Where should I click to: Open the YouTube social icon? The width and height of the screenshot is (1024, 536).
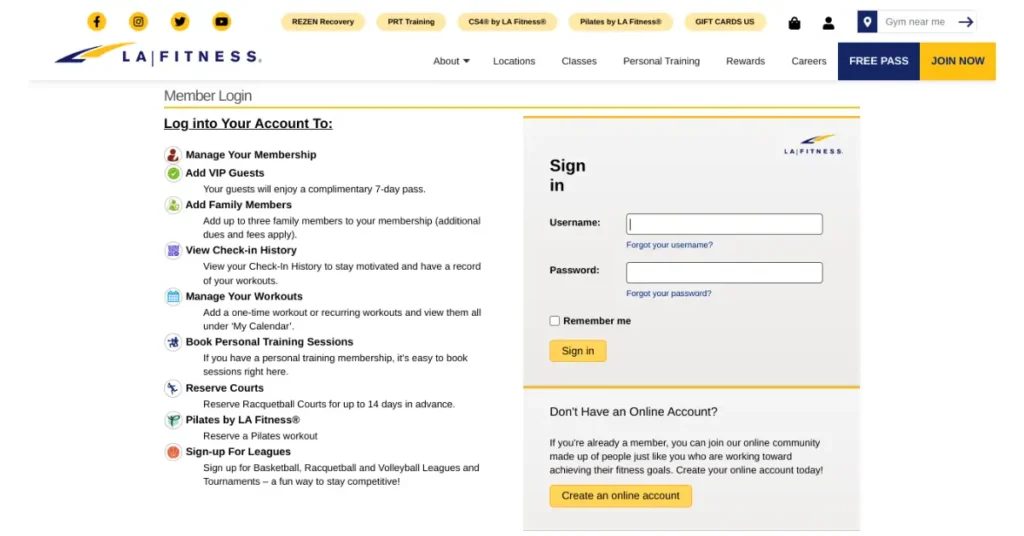222,22
